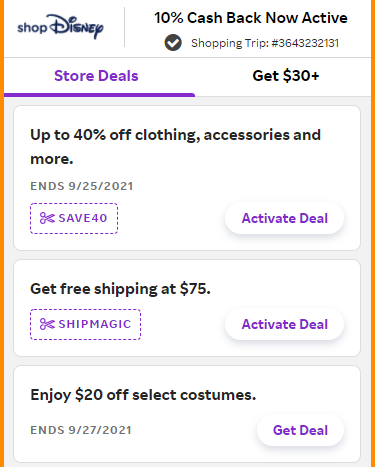The image size is (375, 467).
Task: Activate the free shipping deal
Action: 284,324
